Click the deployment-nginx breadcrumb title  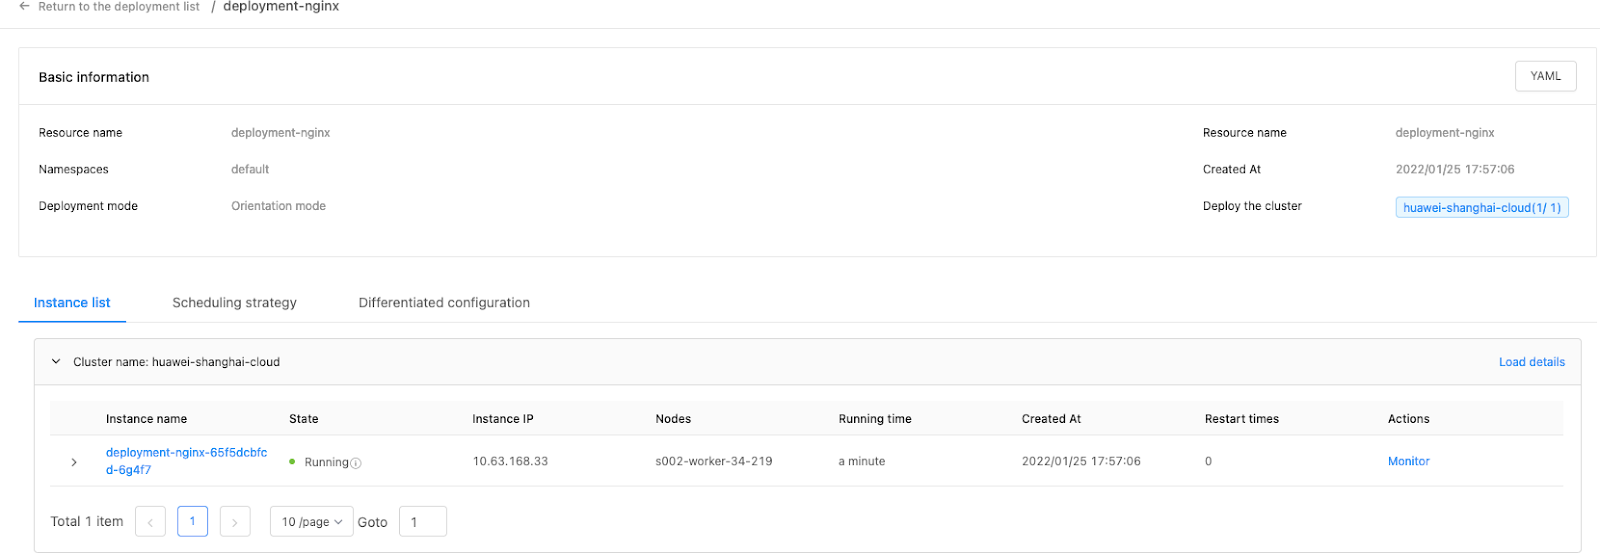click(281, 7)
